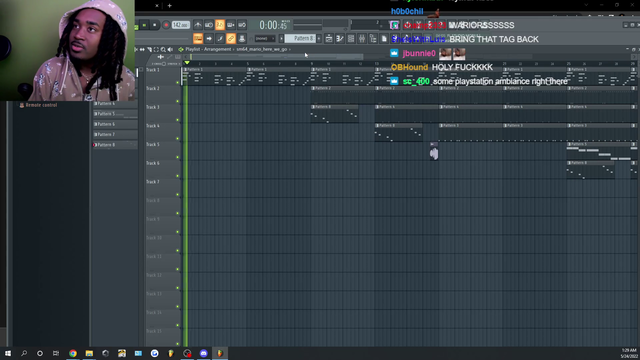This screenshot has height=360, width=640.
Task: Open Windows Start menu
Action: coord(8,353)
